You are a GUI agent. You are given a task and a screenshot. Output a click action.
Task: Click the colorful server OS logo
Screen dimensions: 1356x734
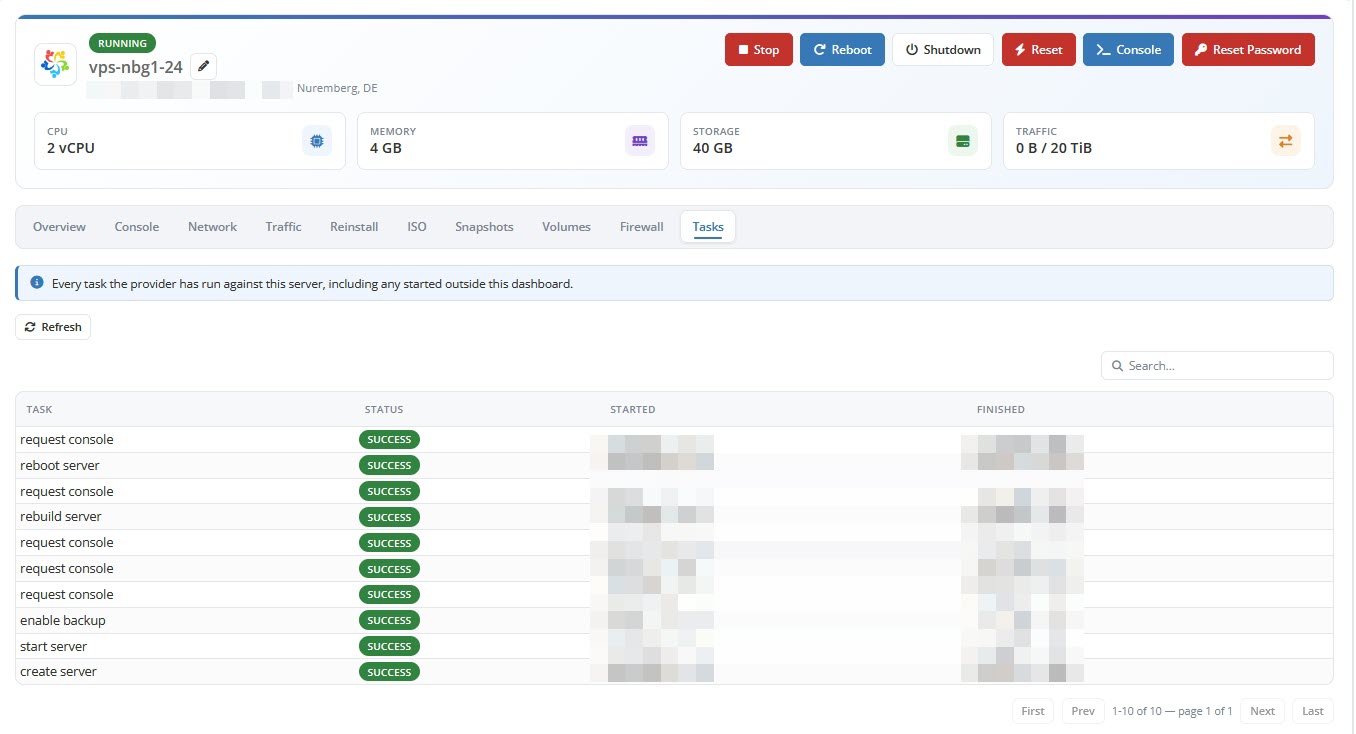[x=55, y=64]
